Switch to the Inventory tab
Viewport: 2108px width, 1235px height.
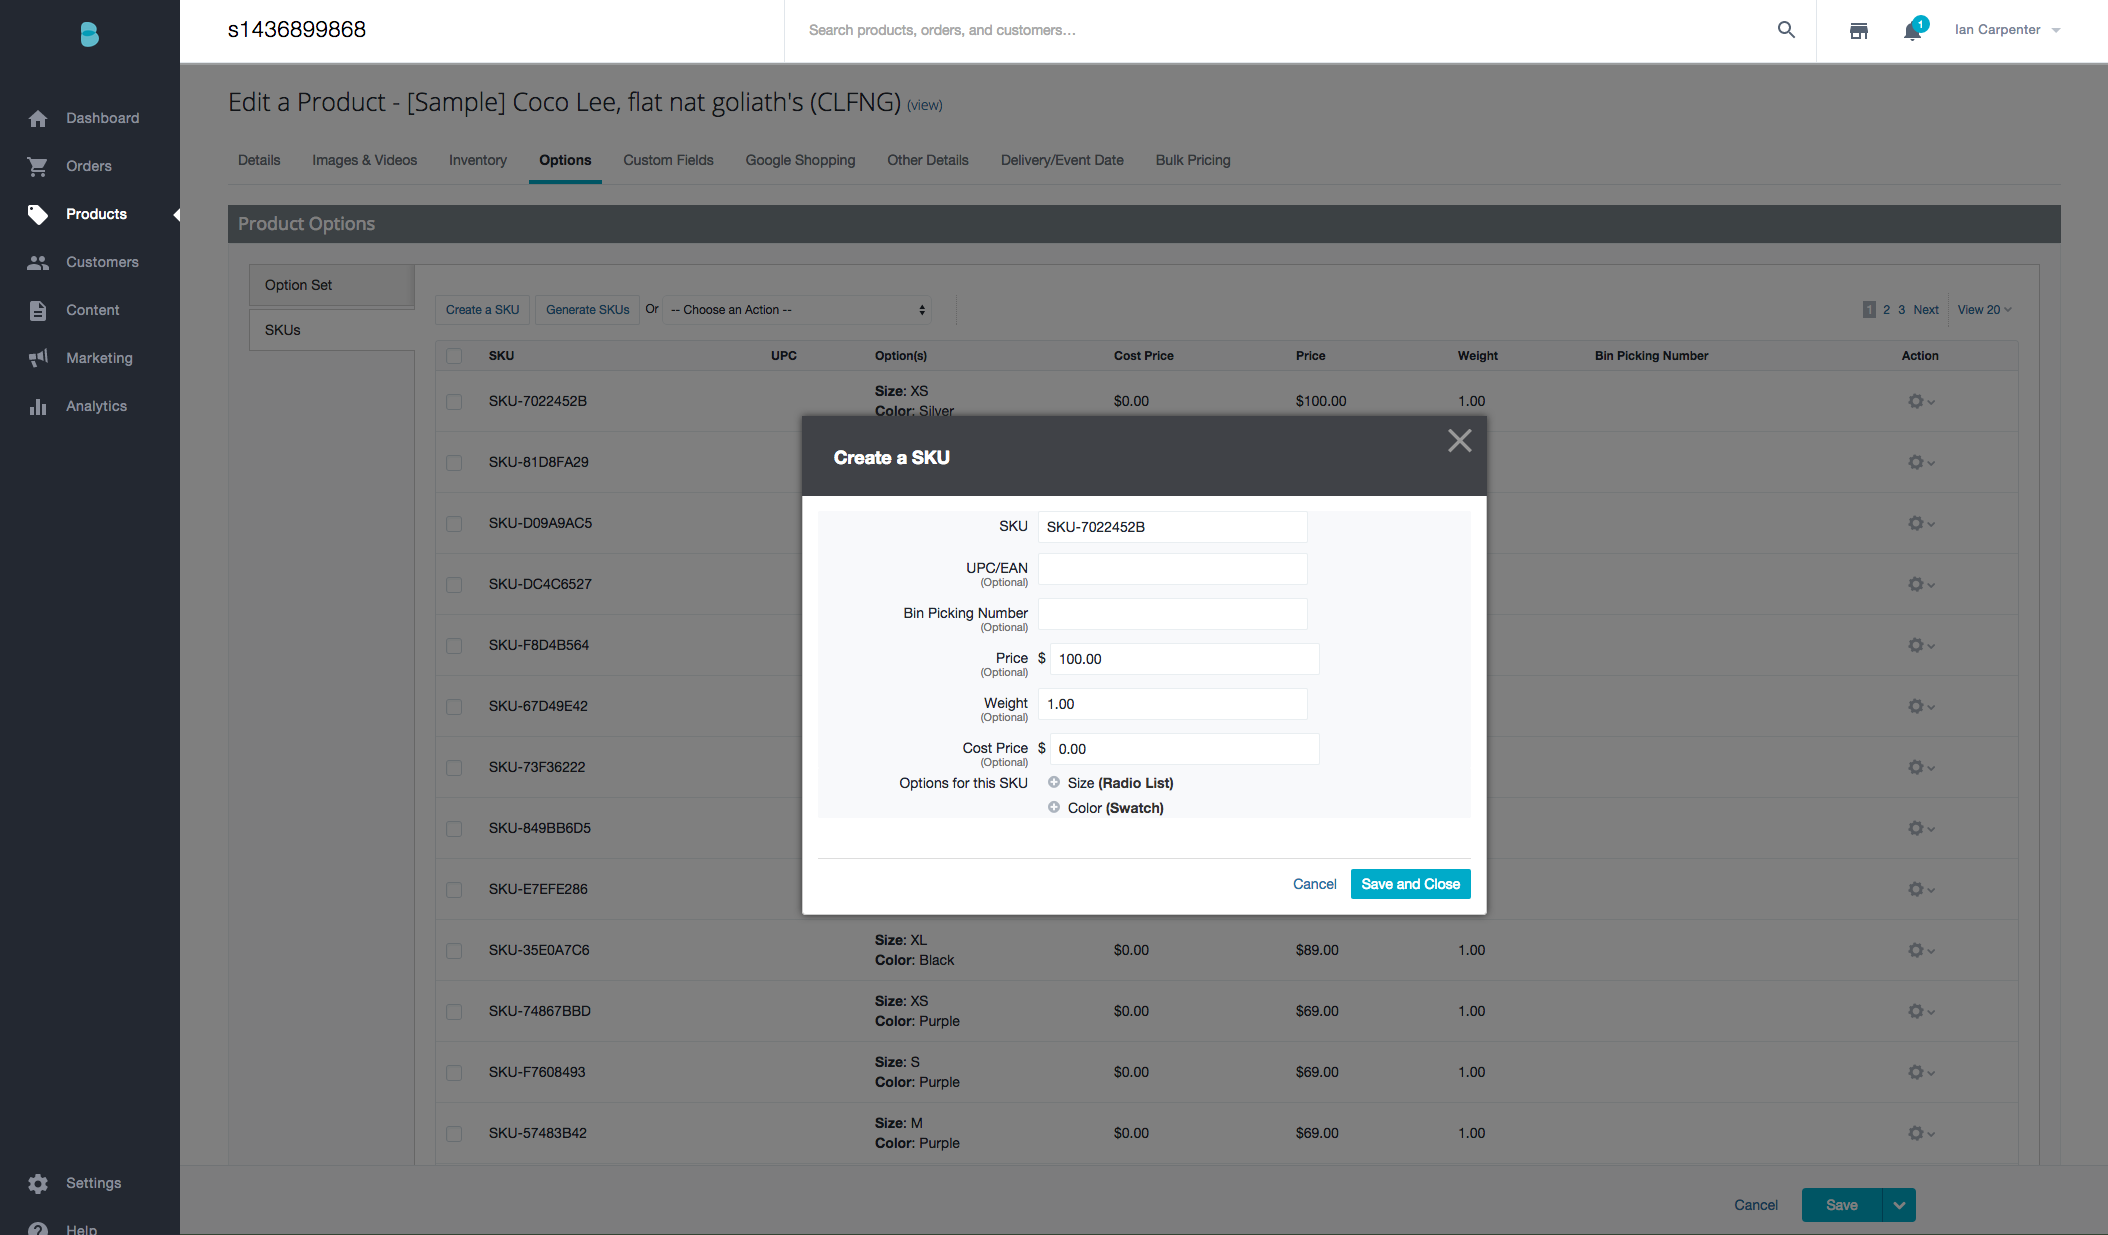(x=478, y=160)
